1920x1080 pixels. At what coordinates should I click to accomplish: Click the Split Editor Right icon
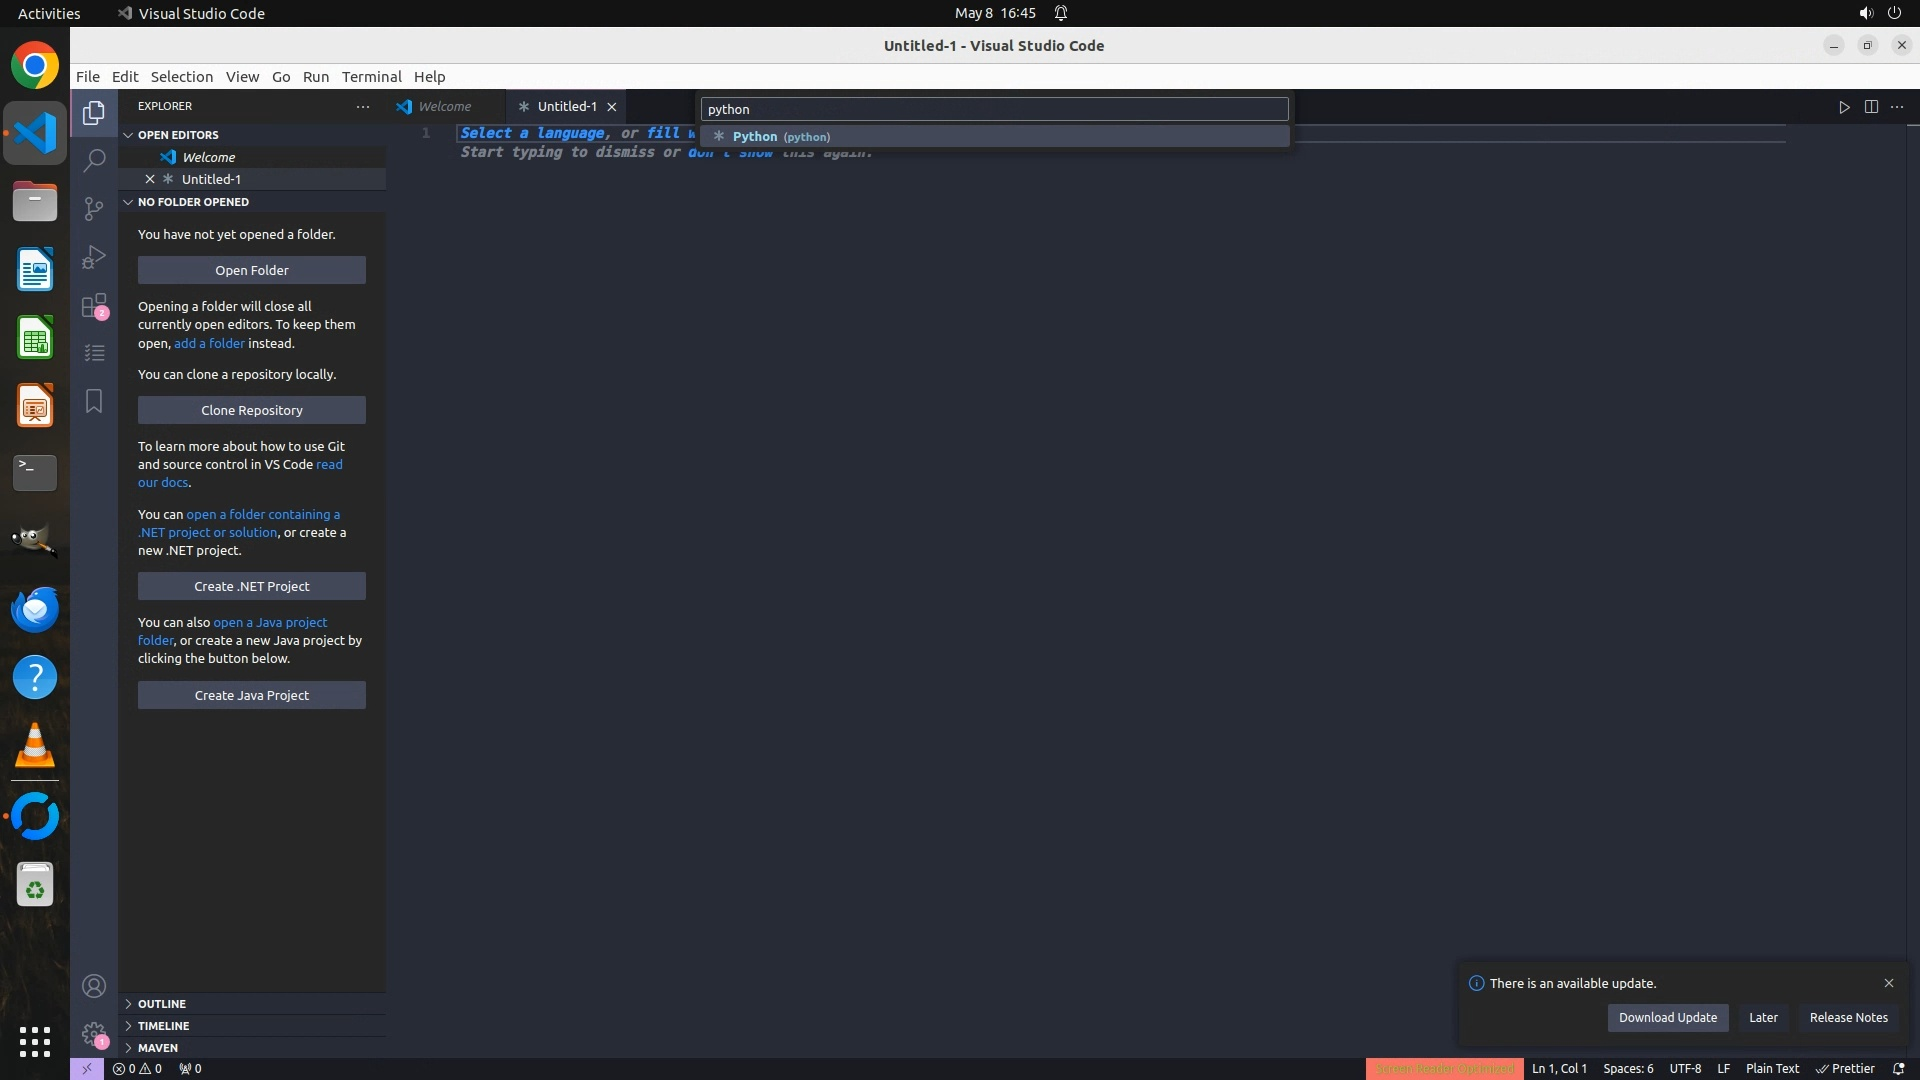pos(1871,107)
